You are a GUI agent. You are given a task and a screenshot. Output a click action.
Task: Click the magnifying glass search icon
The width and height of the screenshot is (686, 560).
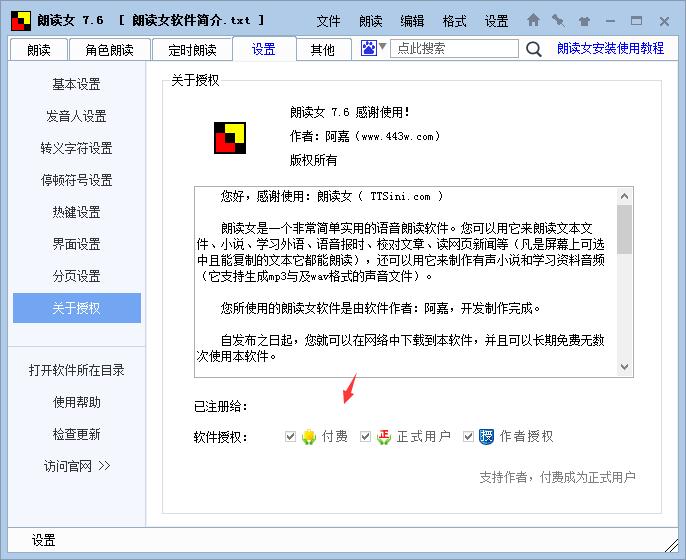(534, 49)
